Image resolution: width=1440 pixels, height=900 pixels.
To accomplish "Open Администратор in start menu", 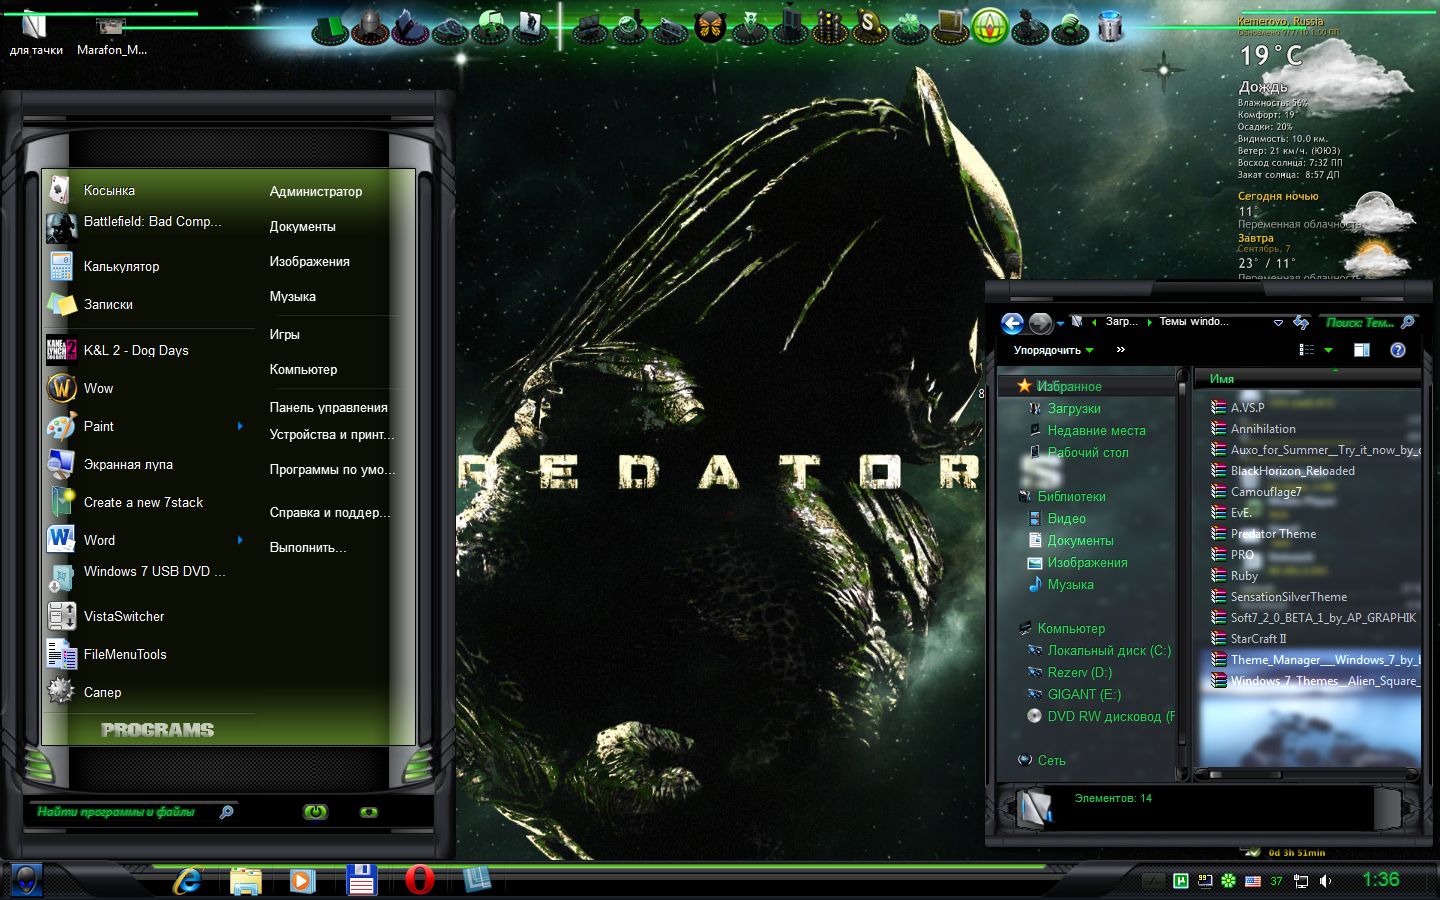I will [316, 191].
